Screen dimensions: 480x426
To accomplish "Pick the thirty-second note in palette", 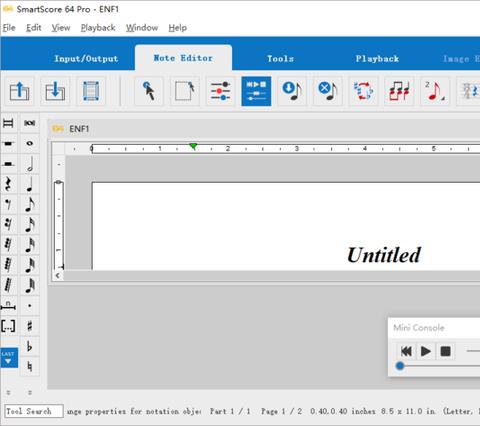I will pyautogui.click(x=30, y=245).
